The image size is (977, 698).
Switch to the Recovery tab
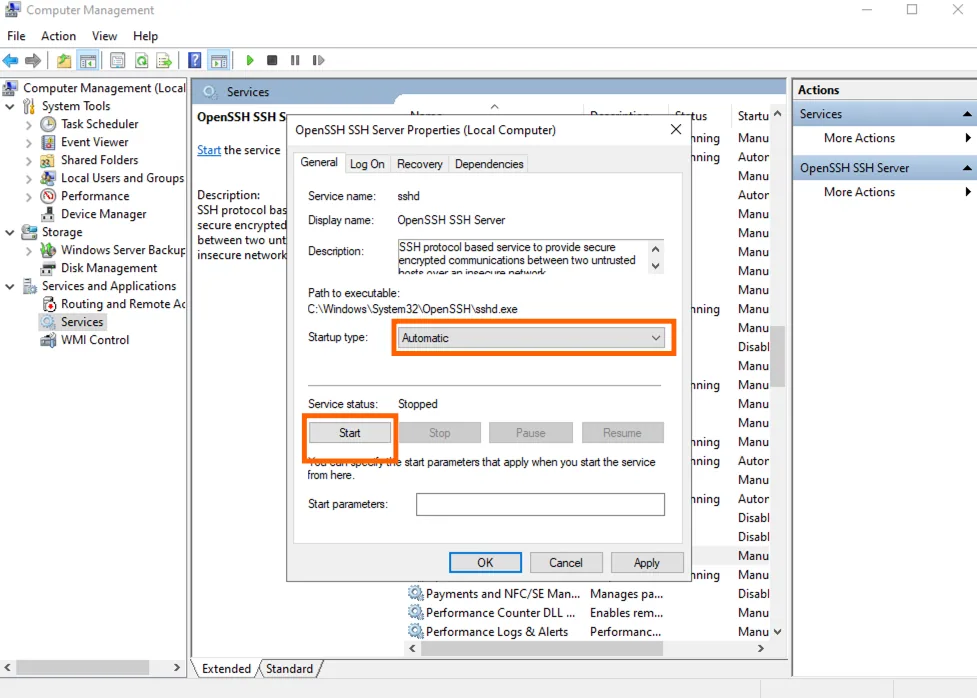419,164
